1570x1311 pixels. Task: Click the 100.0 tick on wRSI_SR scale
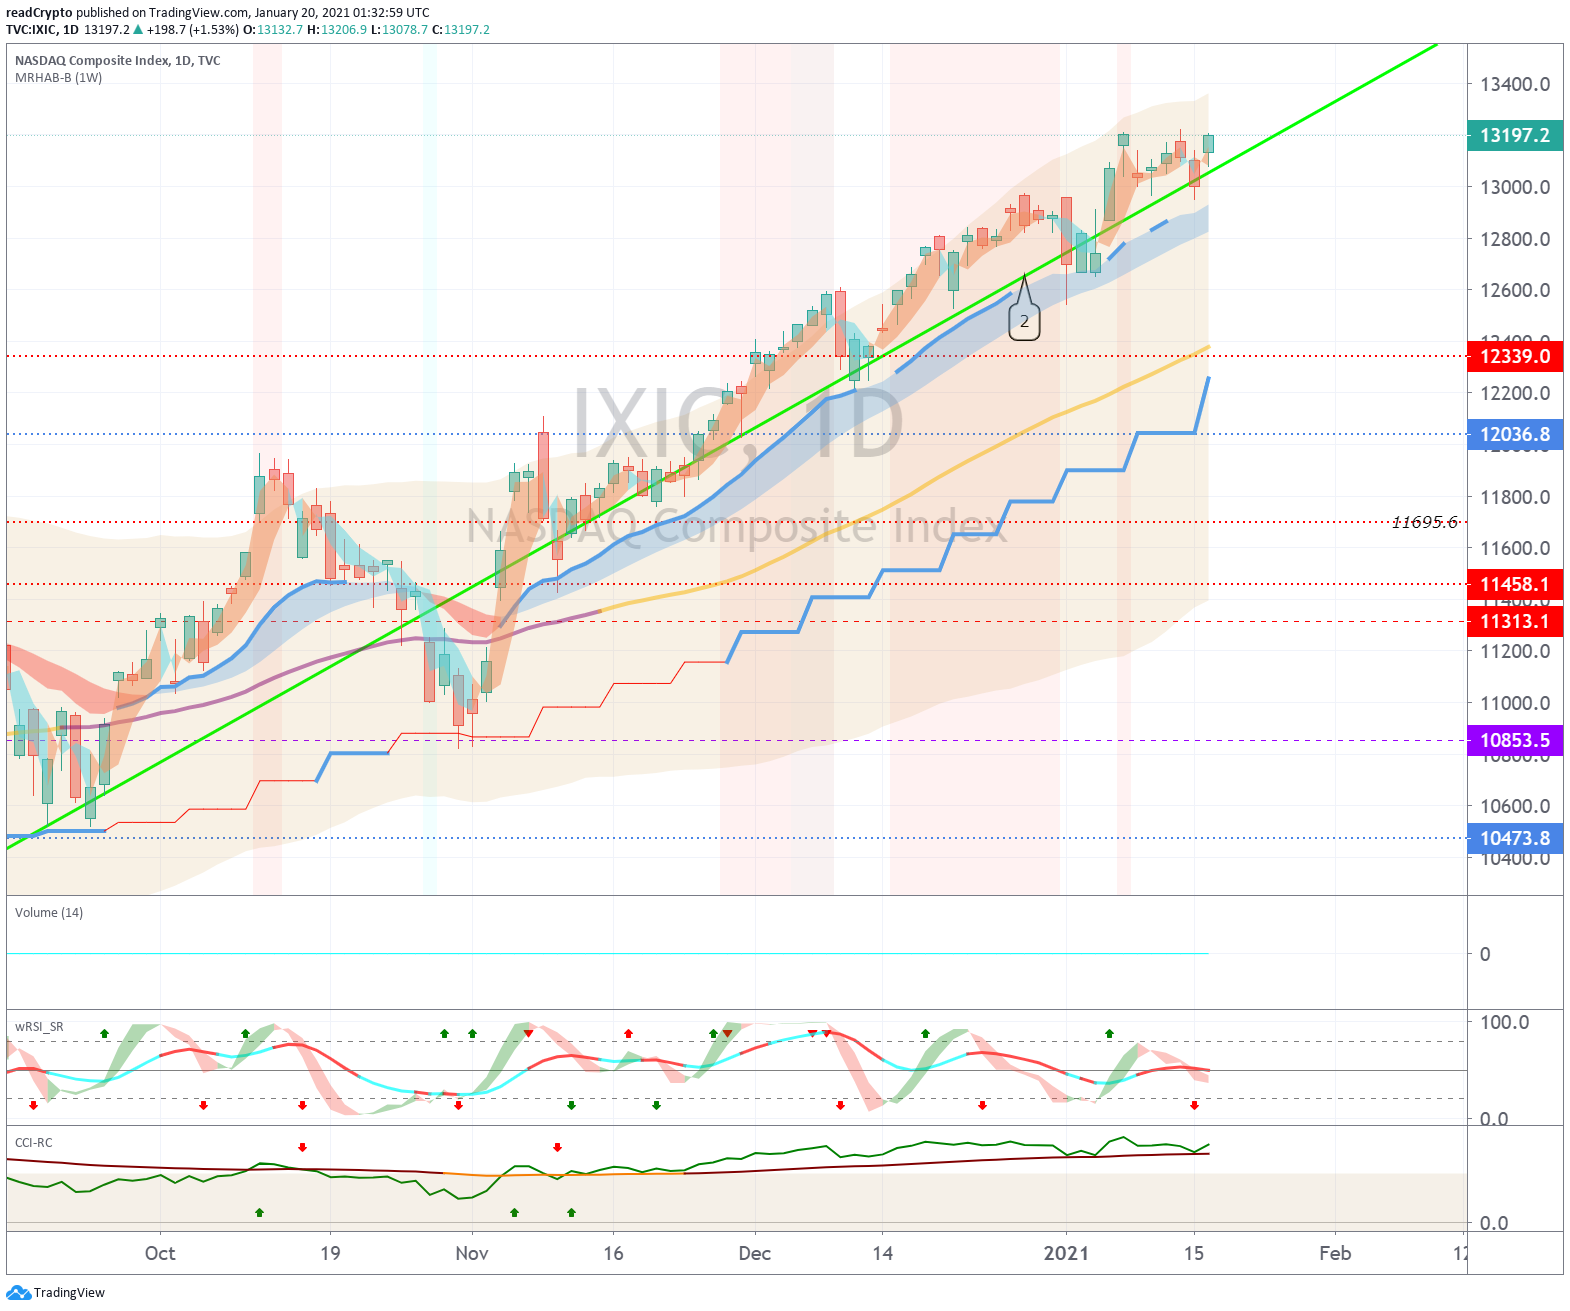[x=1504, y=1023]
